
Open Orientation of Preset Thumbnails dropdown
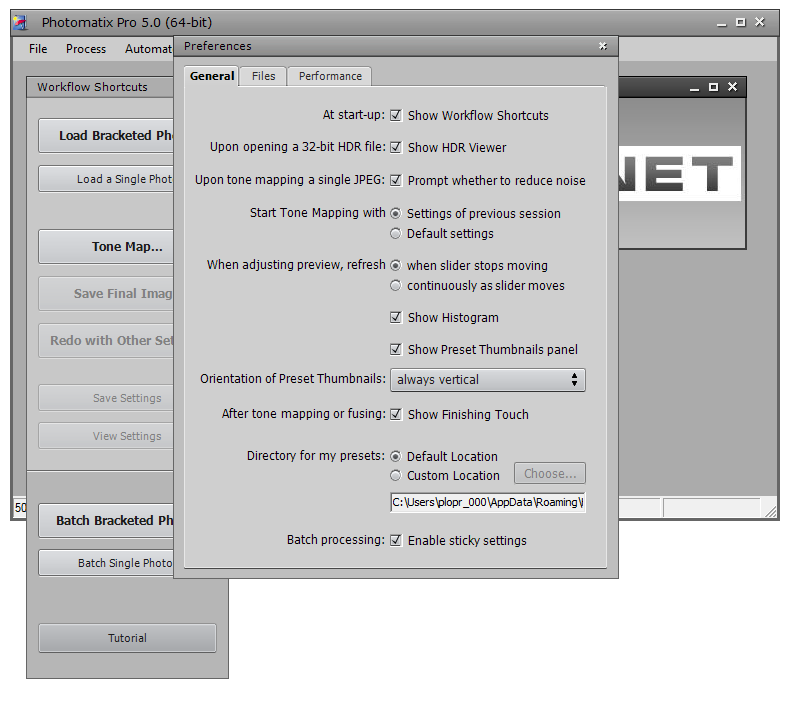488,380
